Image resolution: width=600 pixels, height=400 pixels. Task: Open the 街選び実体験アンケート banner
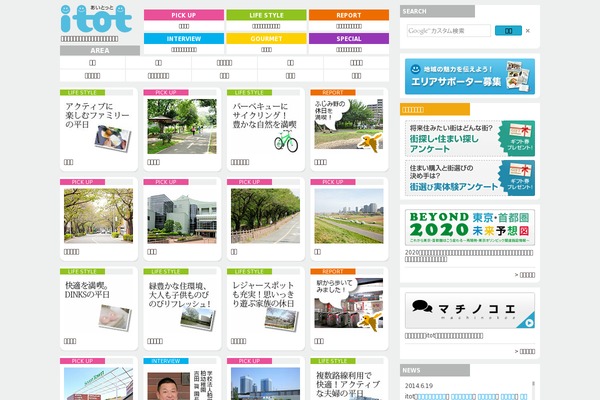pyautogui.click(x=470, y=178)
